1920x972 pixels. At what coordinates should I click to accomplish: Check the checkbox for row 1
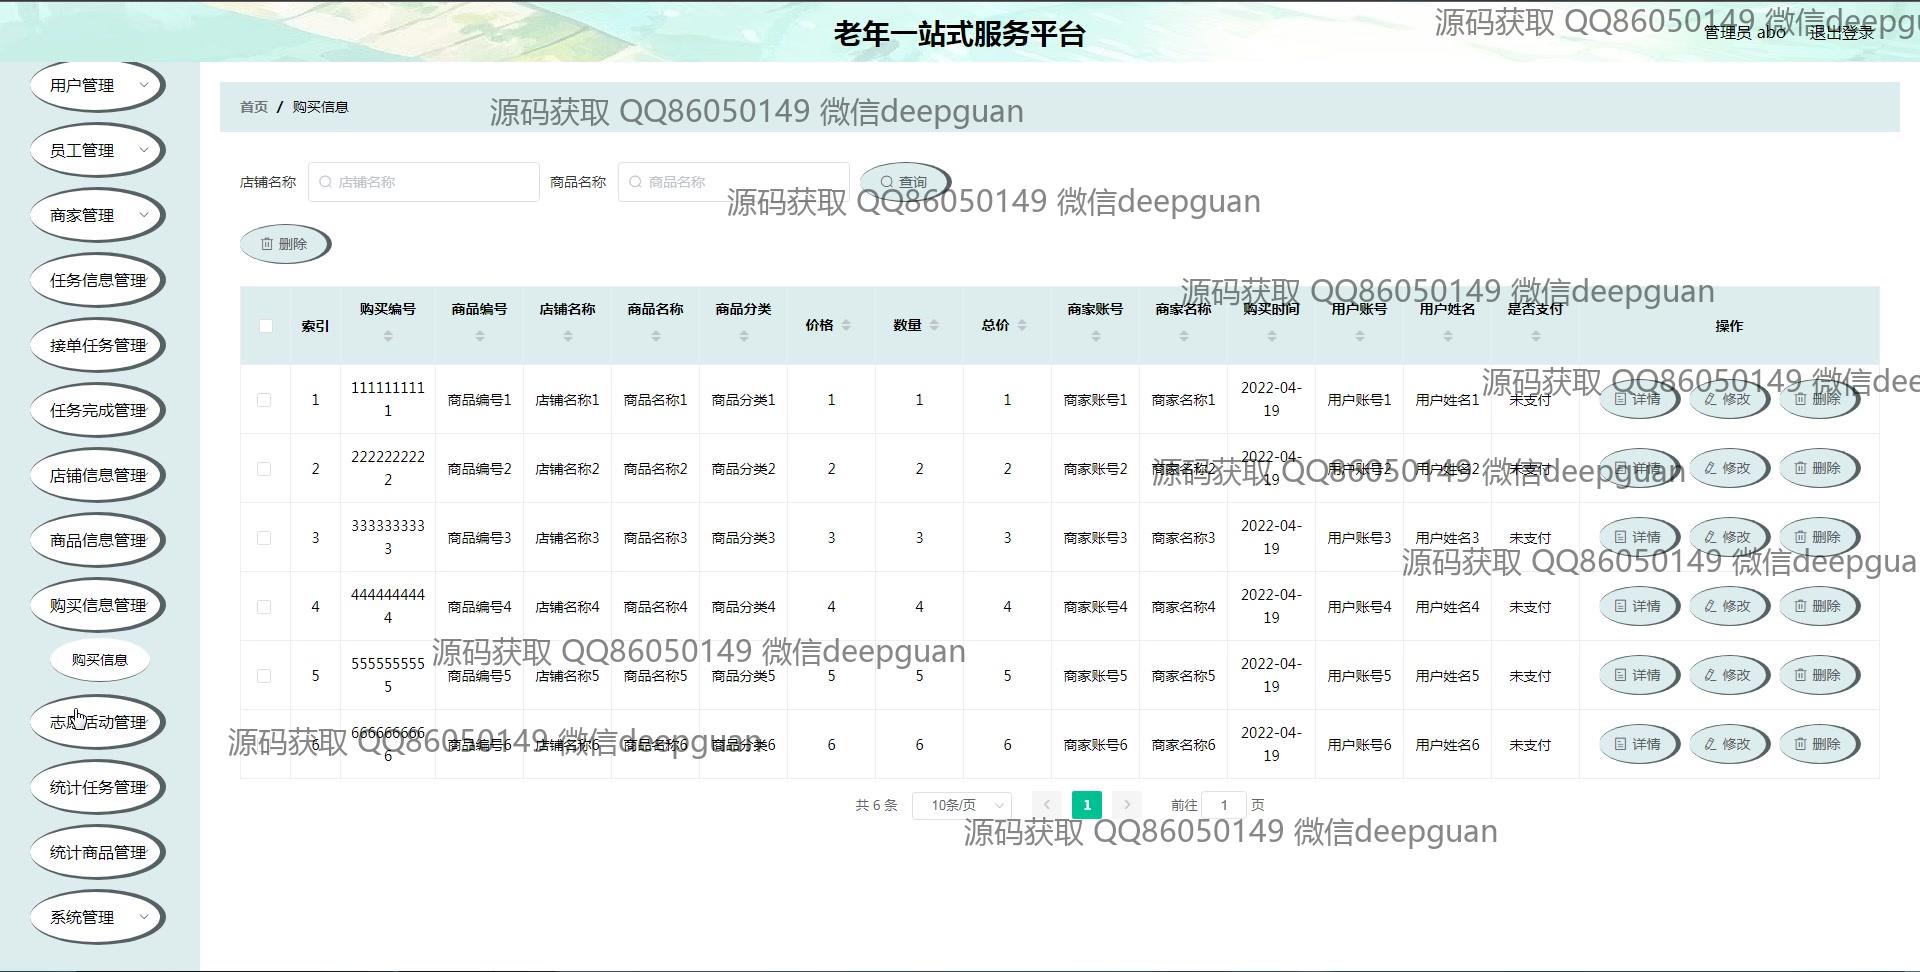click(264, 400)
